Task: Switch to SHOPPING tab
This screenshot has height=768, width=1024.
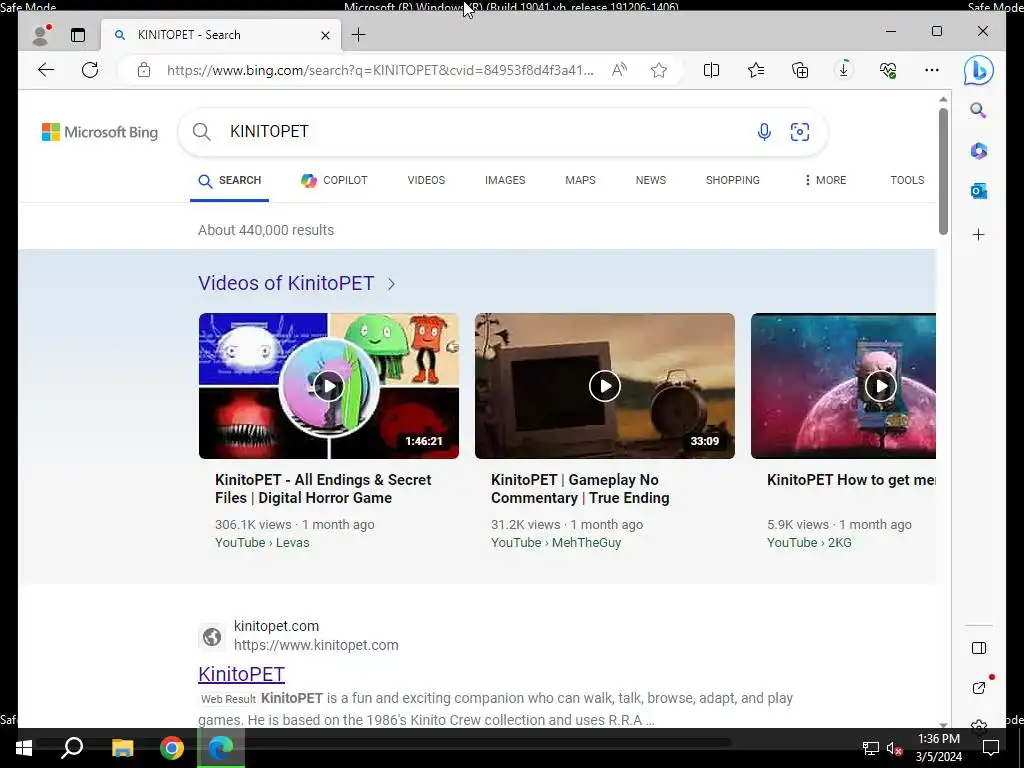Action: coord(733,180)
